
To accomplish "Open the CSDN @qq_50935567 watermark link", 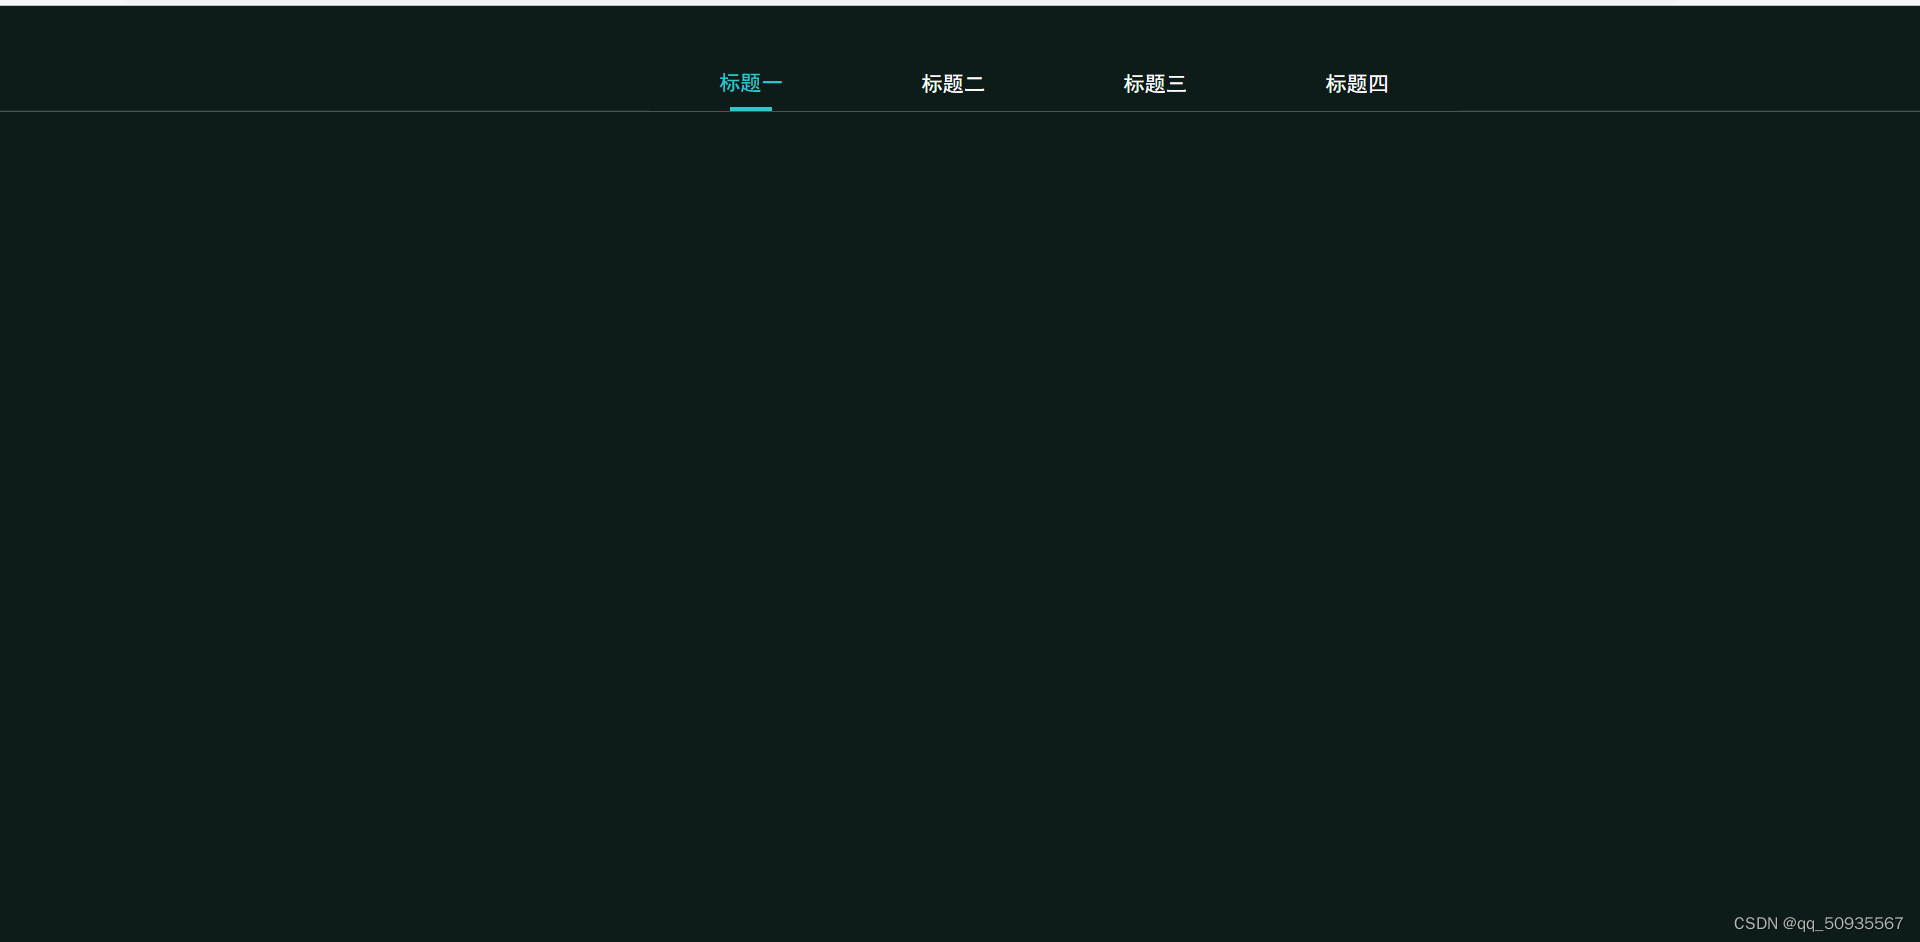I will tap(1818, 923).
